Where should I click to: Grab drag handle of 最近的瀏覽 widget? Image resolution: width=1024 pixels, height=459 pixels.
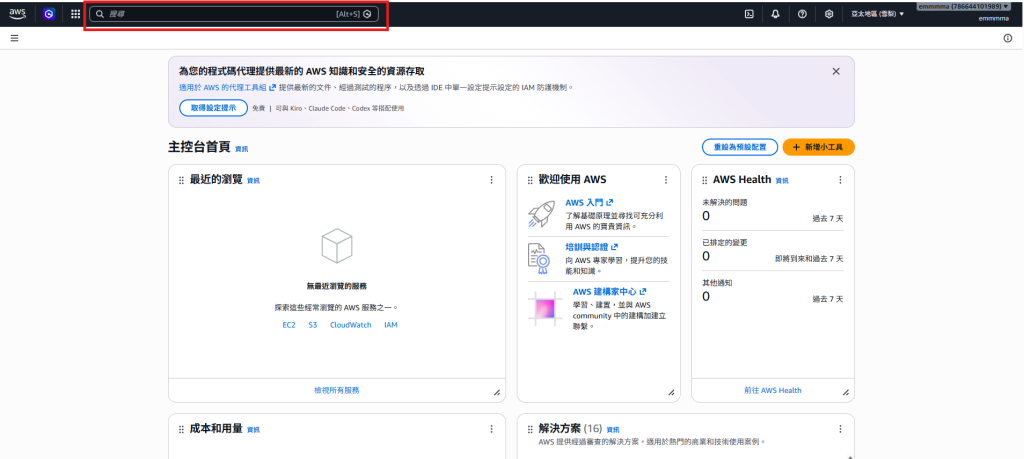coord(182,180)
